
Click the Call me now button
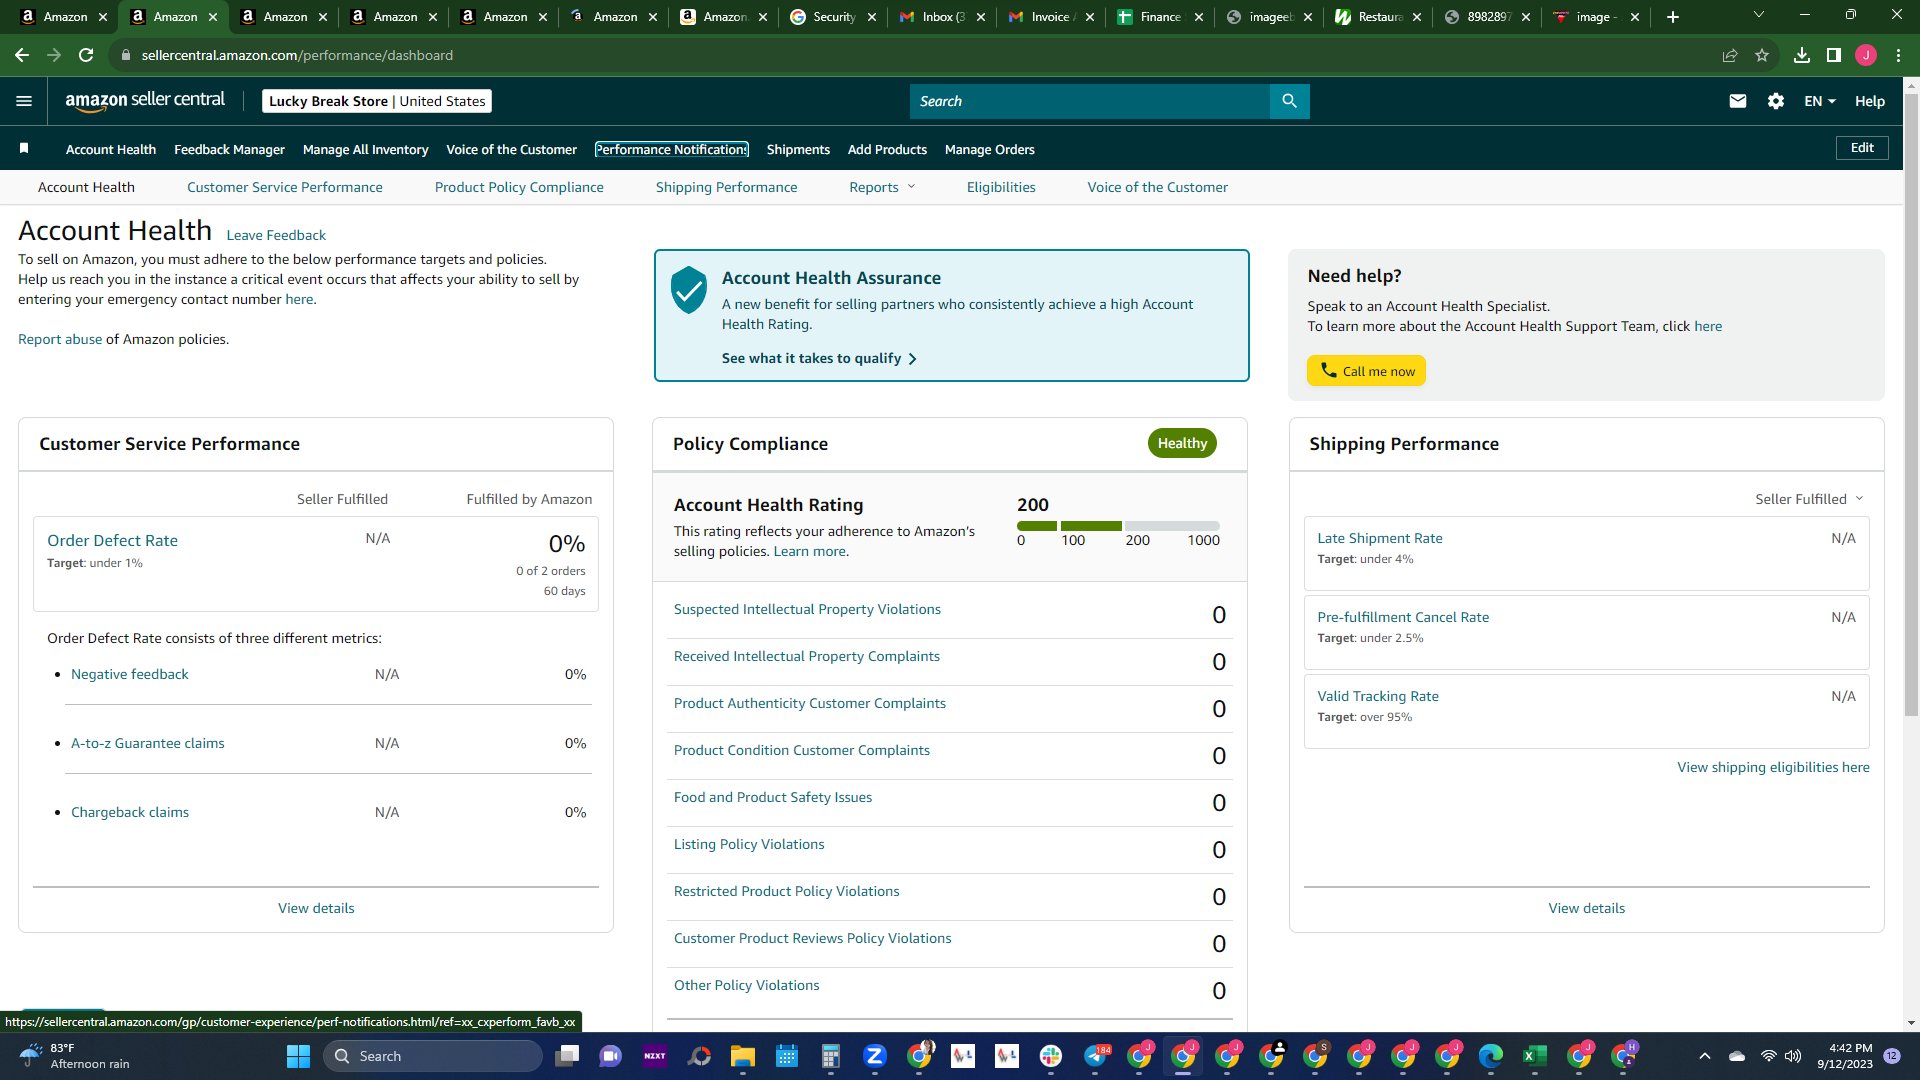coord(1366,371)
